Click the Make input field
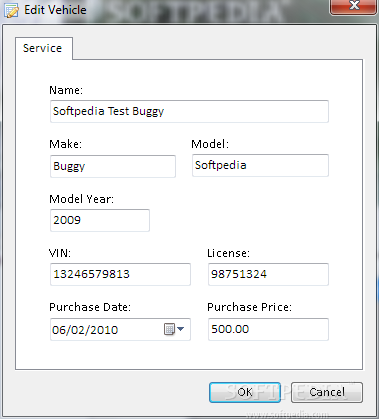The width and height of the screenshot is (379, 419). click(x=113, y=166)
